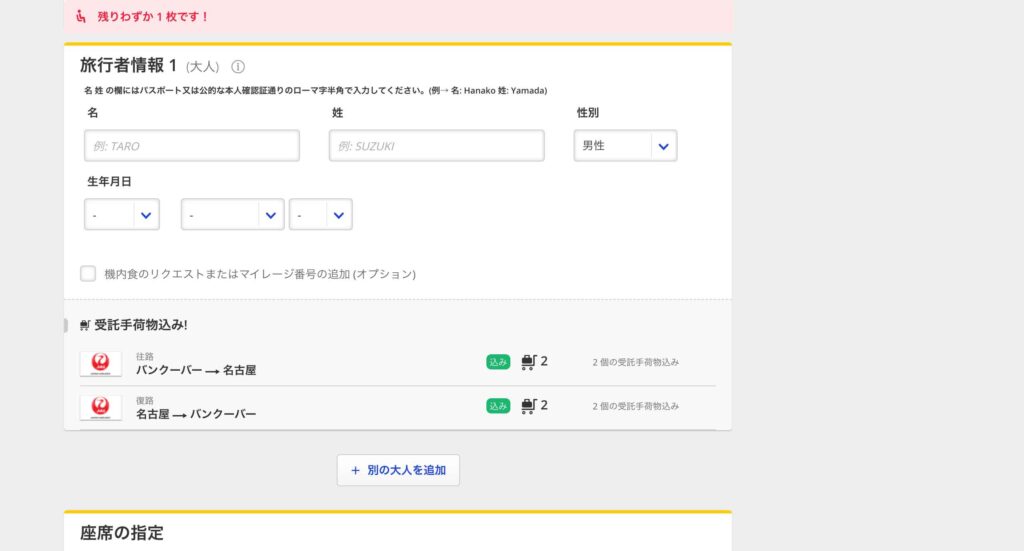Expand the last 生年月日 dropdown
Image resolution: width=1024 pixels, height=551 pixels.
point(320,215)
